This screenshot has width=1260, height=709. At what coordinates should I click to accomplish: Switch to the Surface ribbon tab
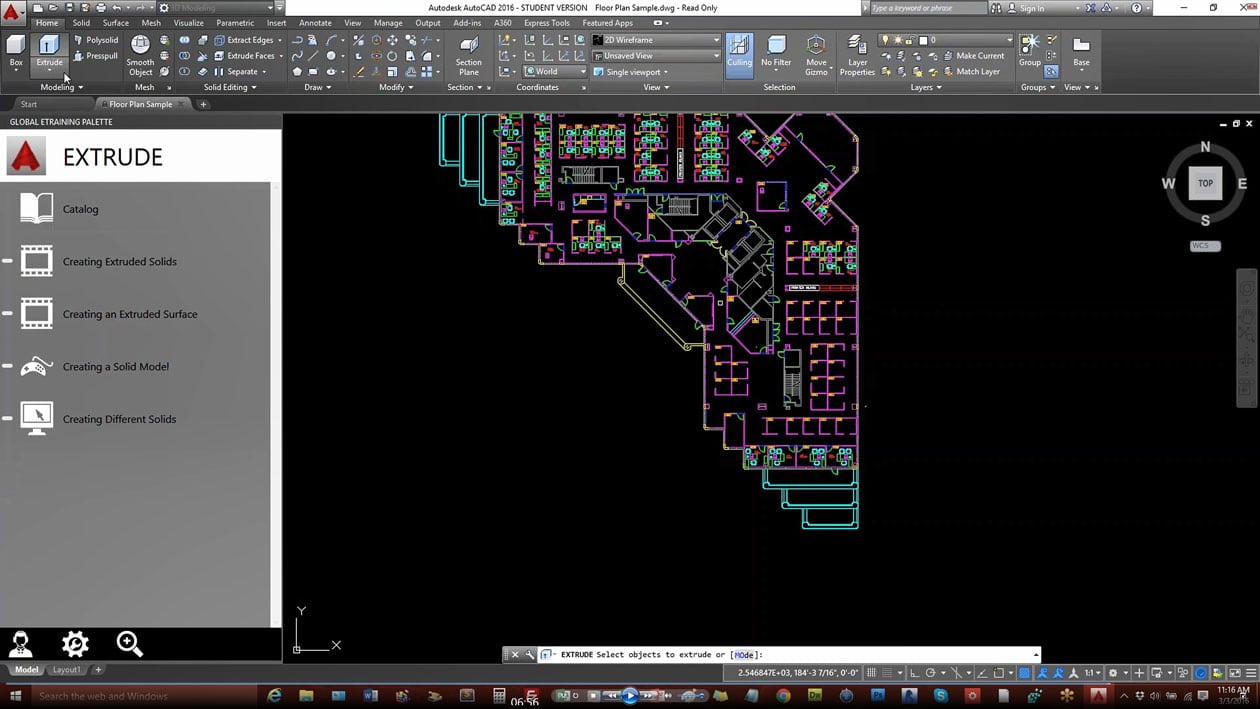click(x=116, y=23)
